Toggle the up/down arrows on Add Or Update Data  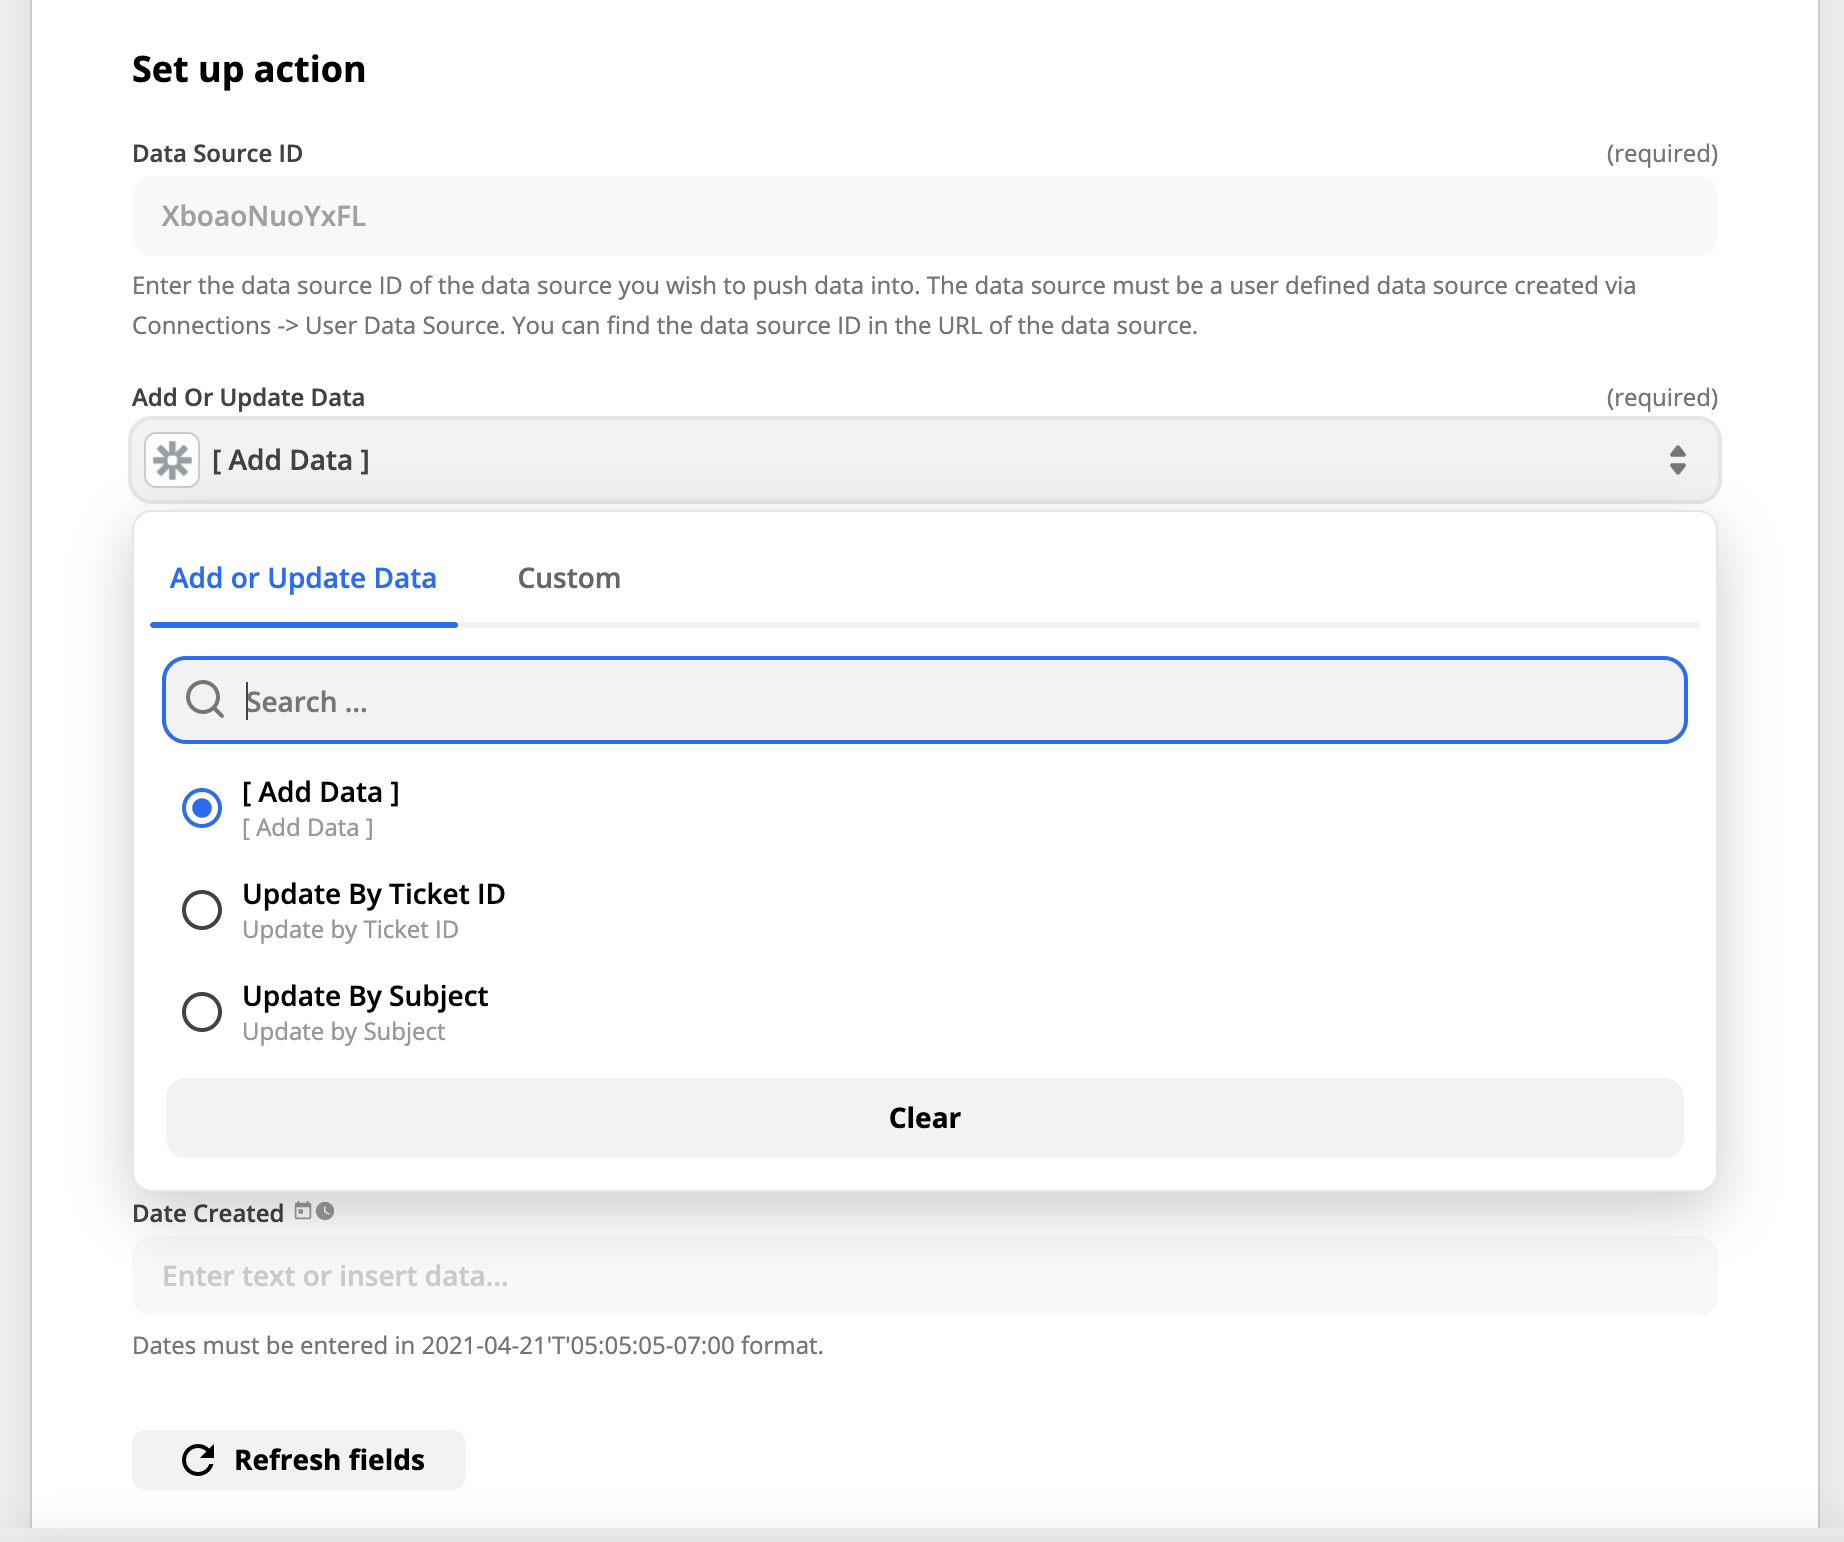click(1677, 461)
